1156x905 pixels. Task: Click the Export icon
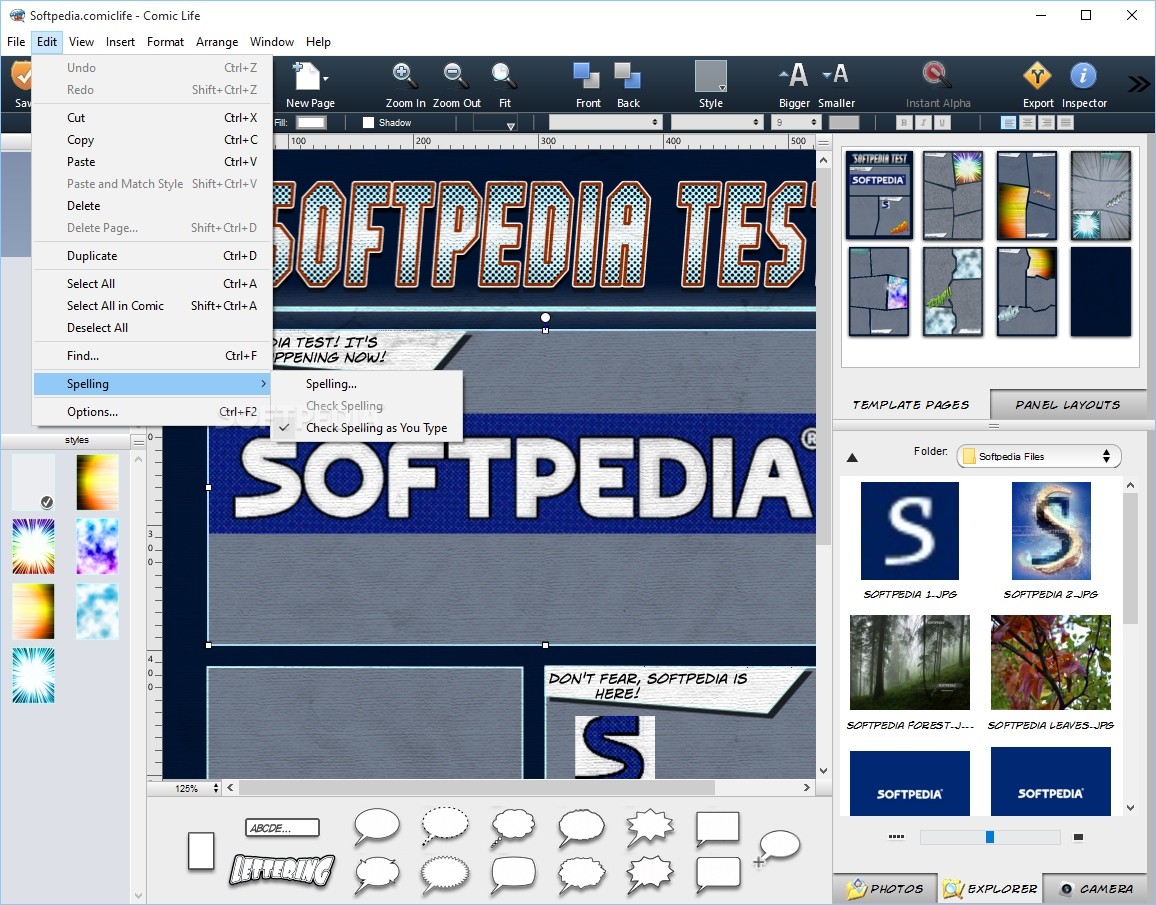point(1037,75)
